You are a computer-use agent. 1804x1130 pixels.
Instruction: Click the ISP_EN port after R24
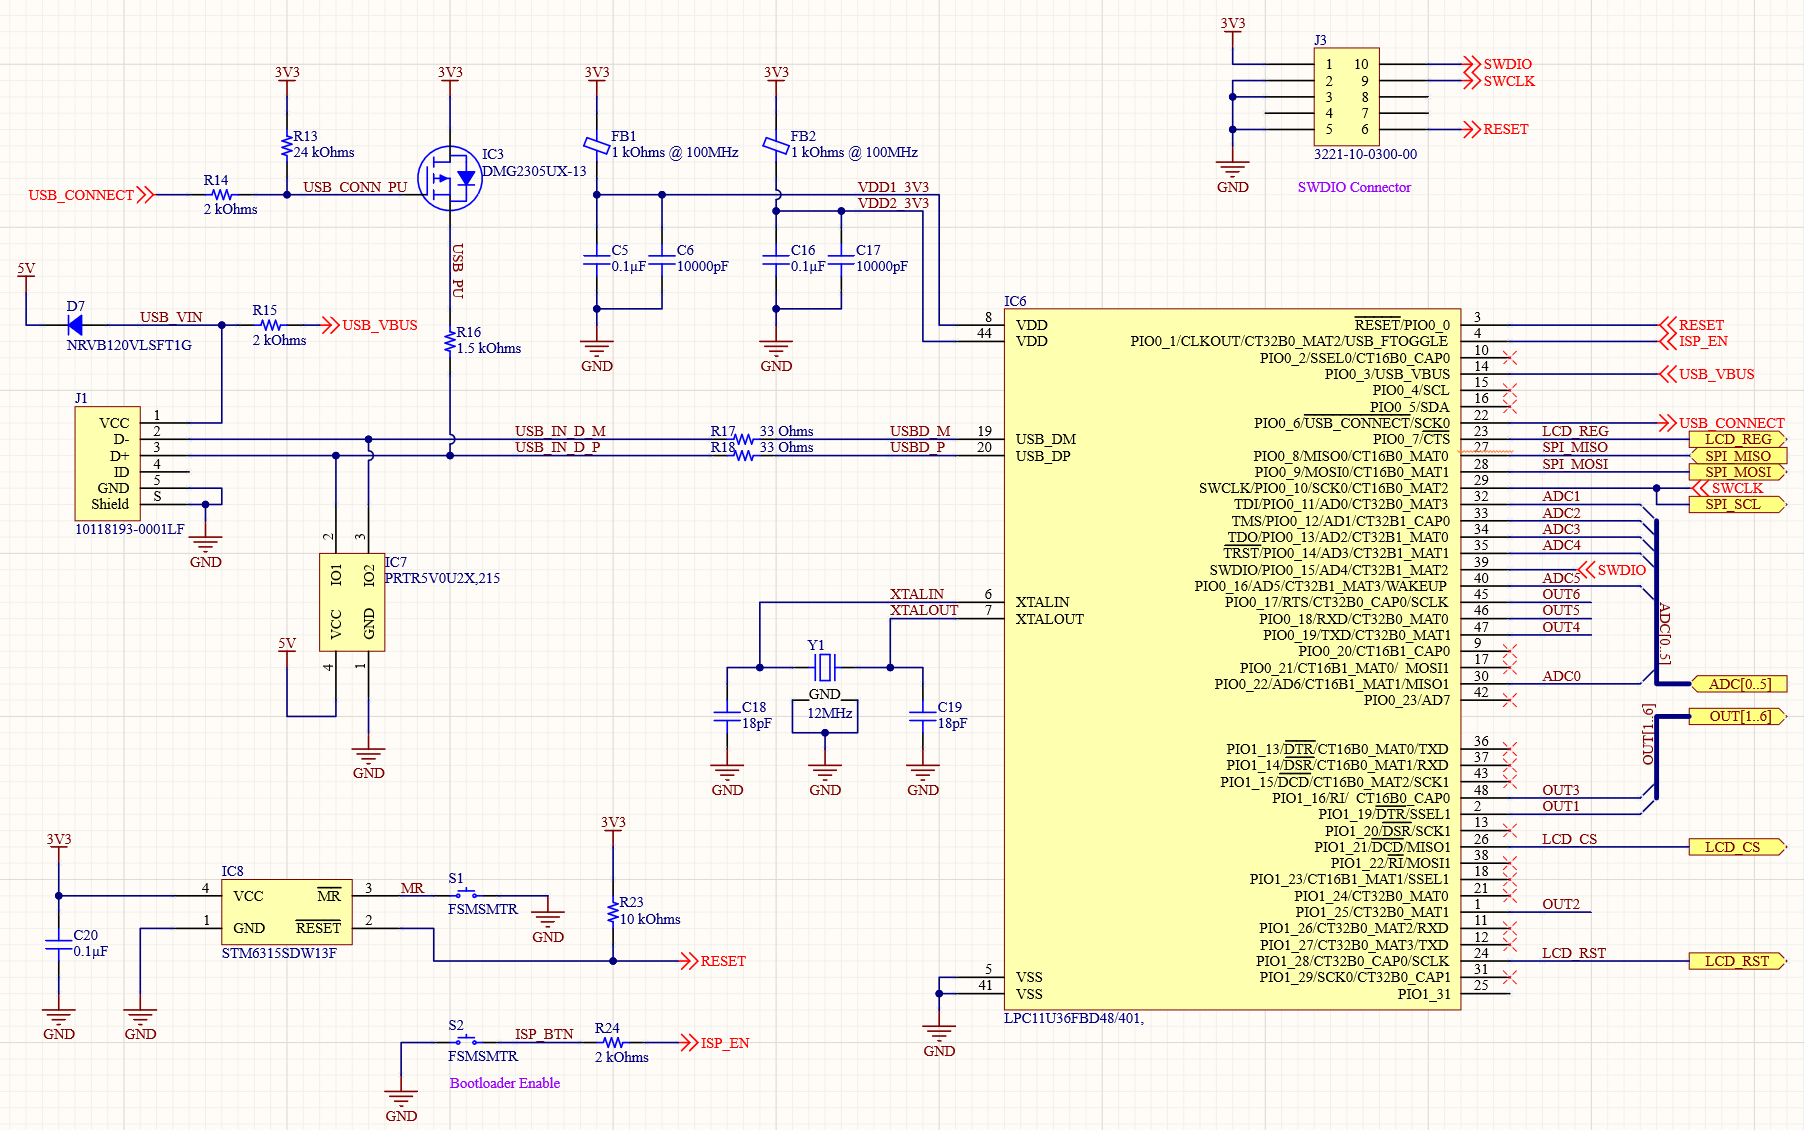pyautogui.click(x=716, y=1043)
